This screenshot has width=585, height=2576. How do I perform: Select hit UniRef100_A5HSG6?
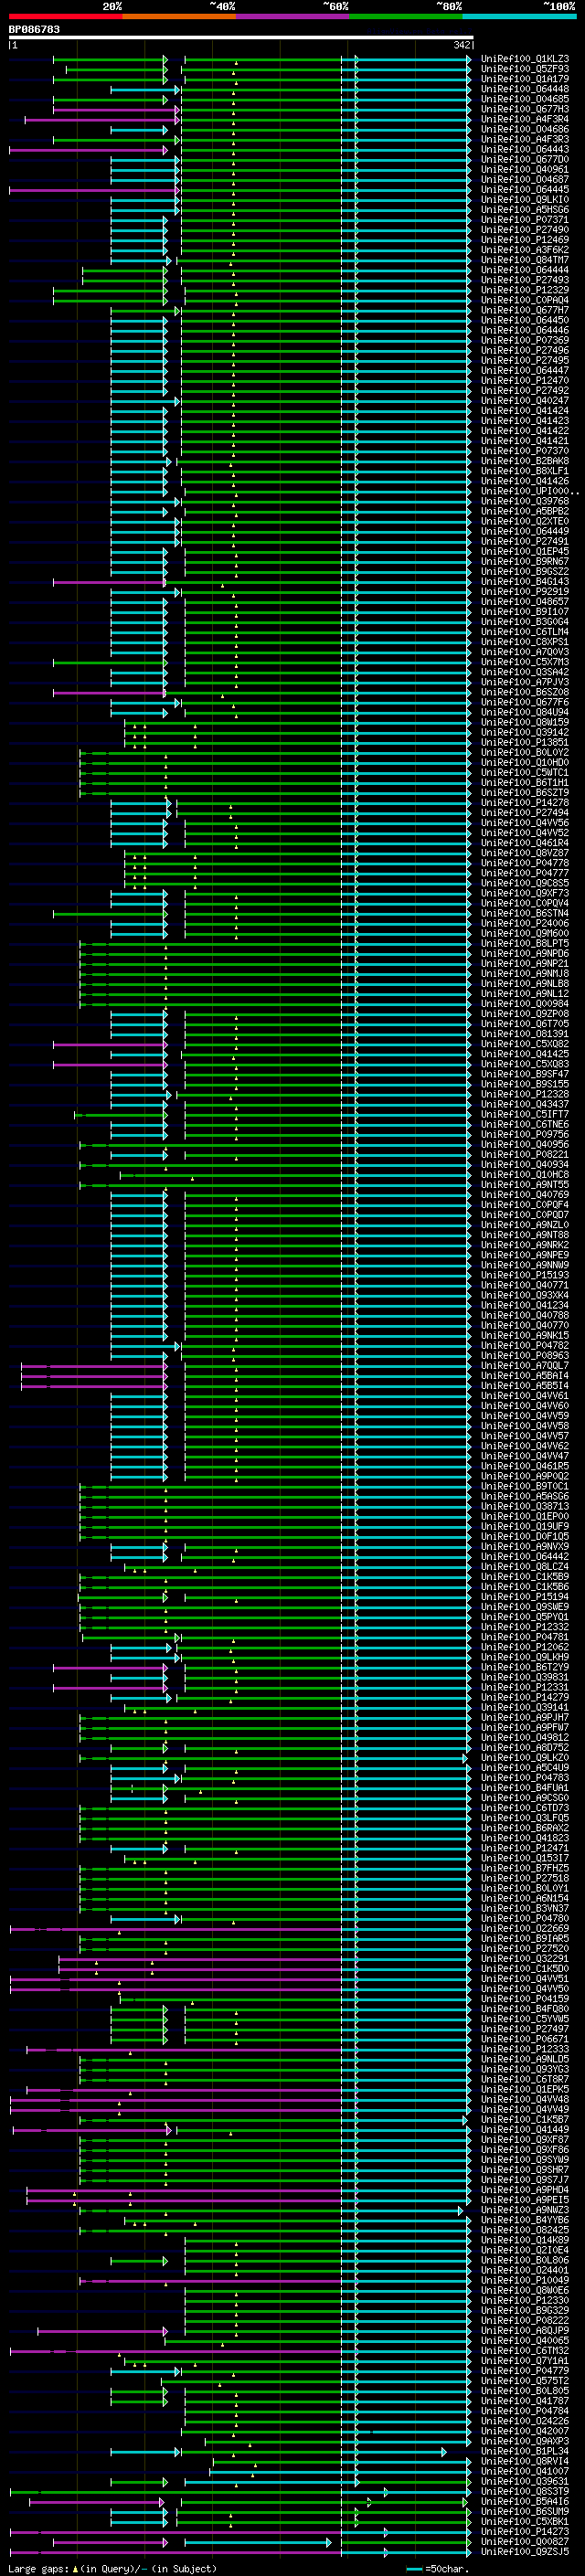tap(525, 210)
